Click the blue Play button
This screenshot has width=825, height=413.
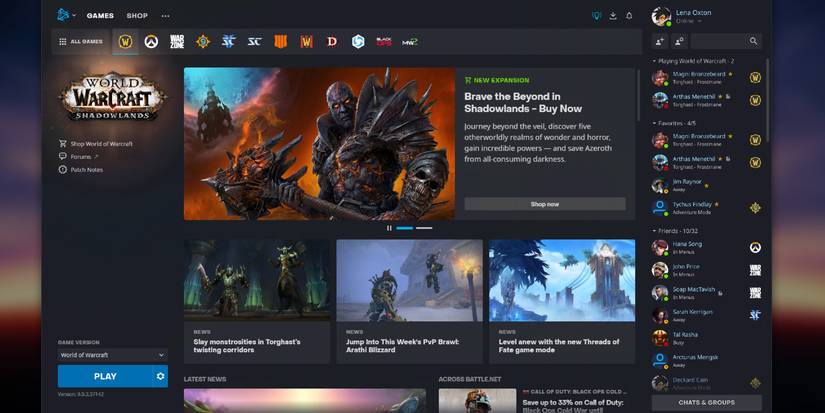(x=105, y=376)
